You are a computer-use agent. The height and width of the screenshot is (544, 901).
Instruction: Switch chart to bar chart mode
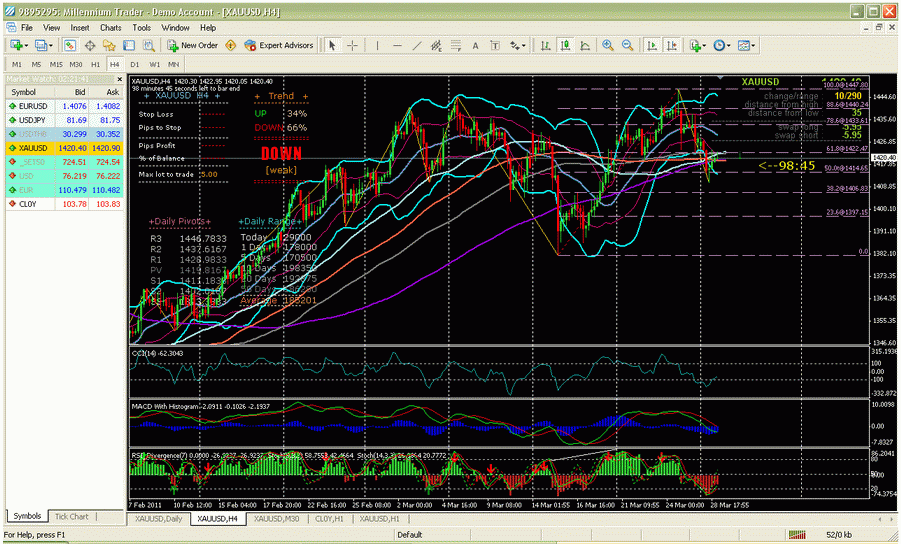pos(545,45)
